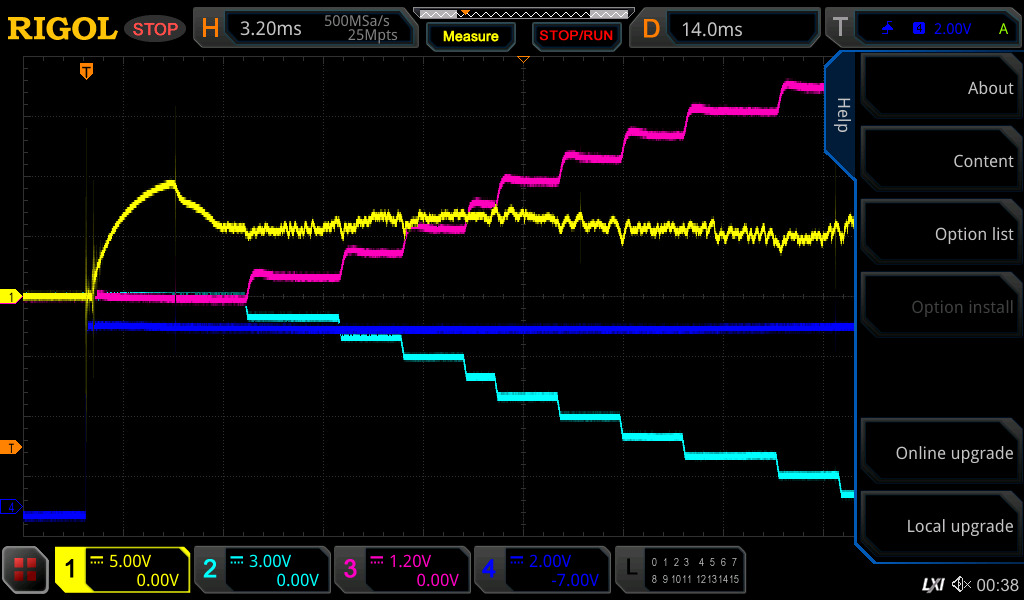Click the yellow channel 1 ground marker
This screenshot has height=600, width=1024.
pyautogui.click(x=12, y=297)
